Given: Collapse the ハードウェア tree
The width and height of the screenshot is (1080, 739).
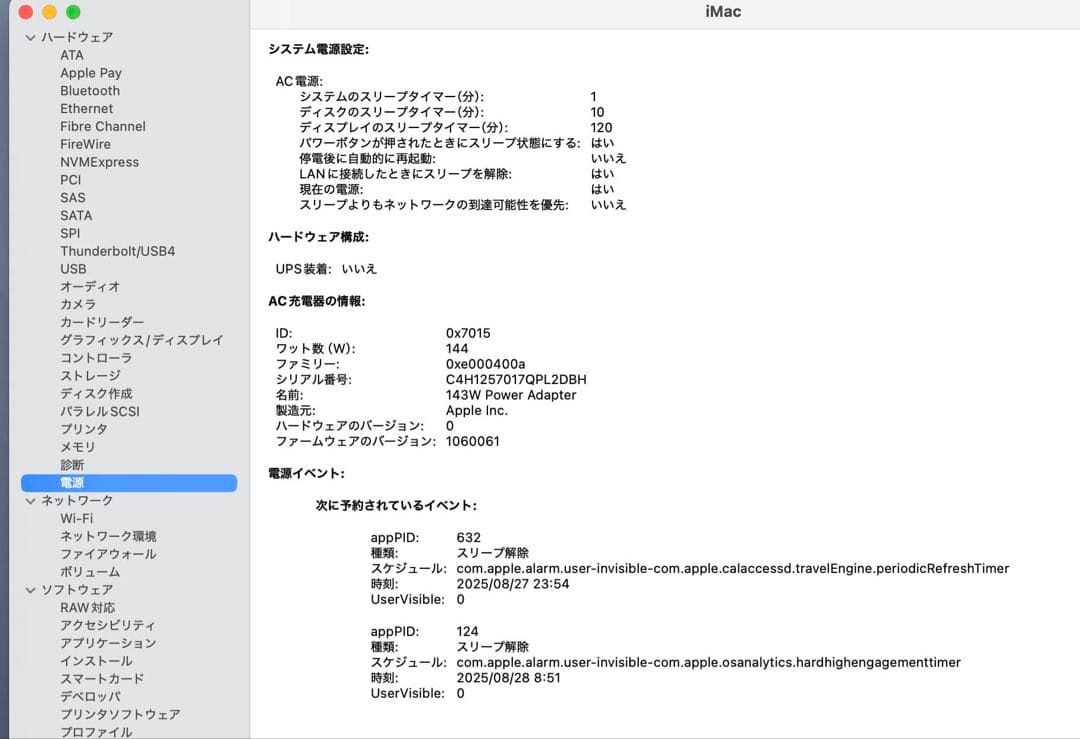Looking at the screenshot, I should click(x=31, y=37).
